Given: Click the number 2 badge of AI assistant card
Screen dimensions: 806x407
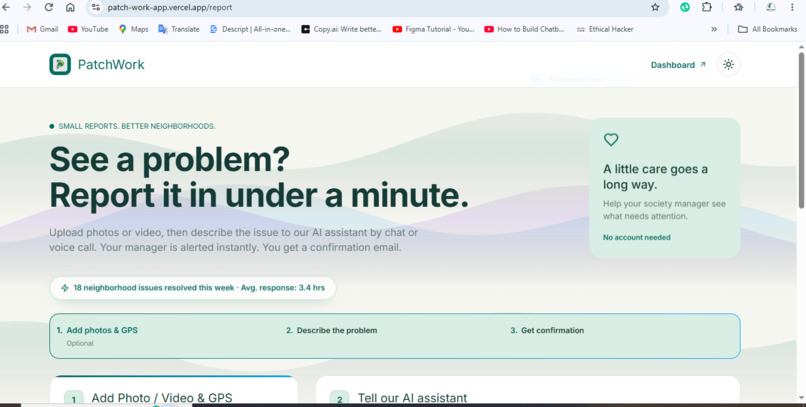Looking at the screenshot, I should click(x=339, y=399).
